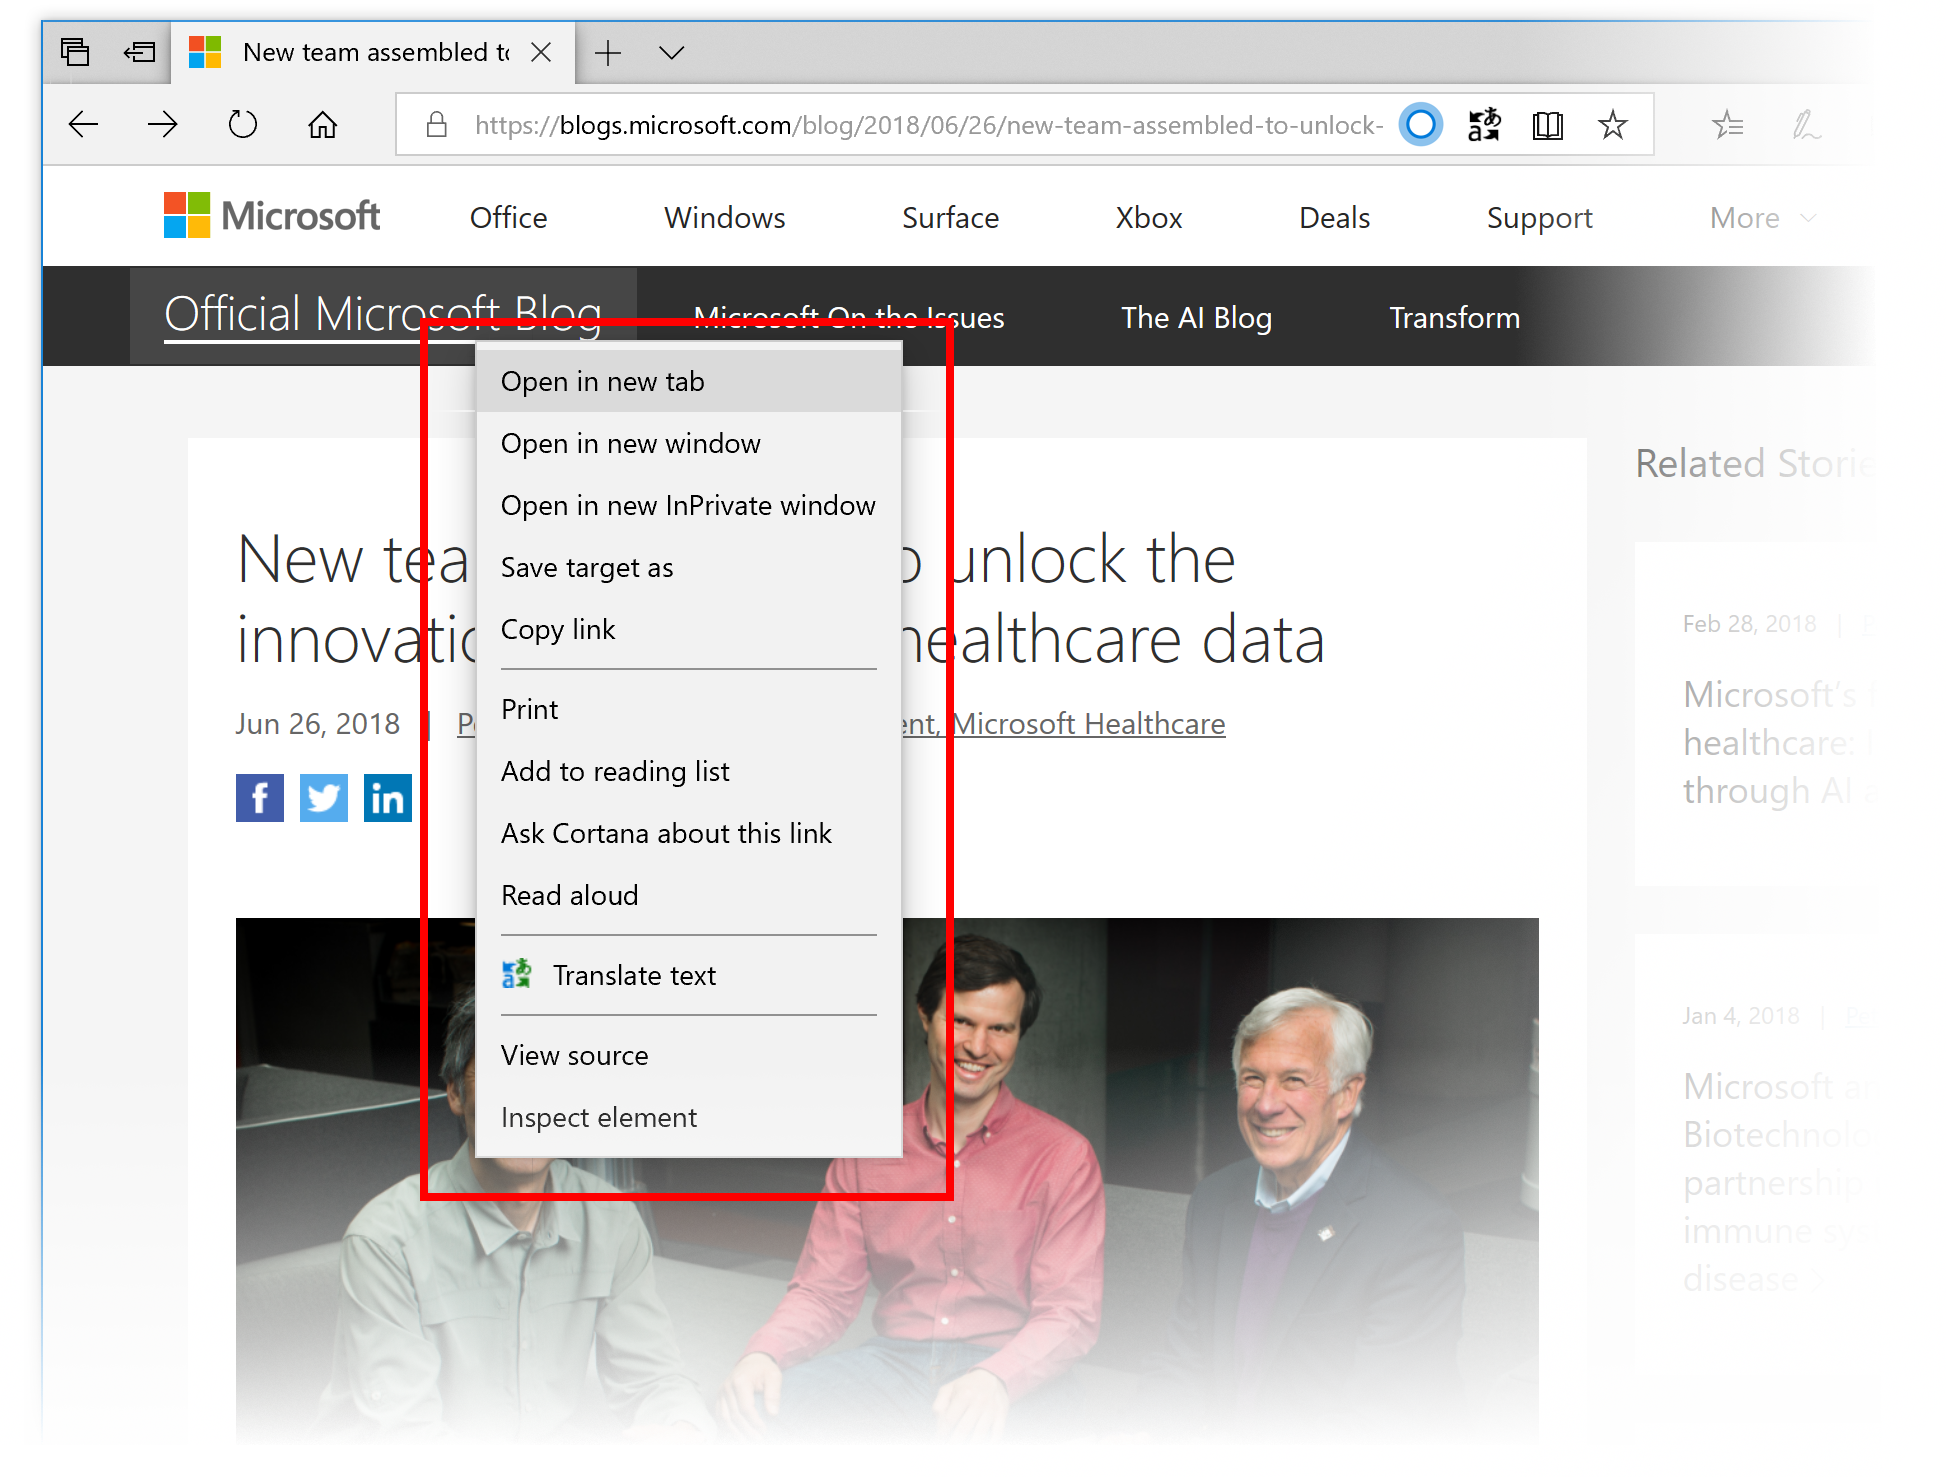Open the Favorites hub icon
The height and width of the screenshot is (1477, 1946).
click(1727, 125)
